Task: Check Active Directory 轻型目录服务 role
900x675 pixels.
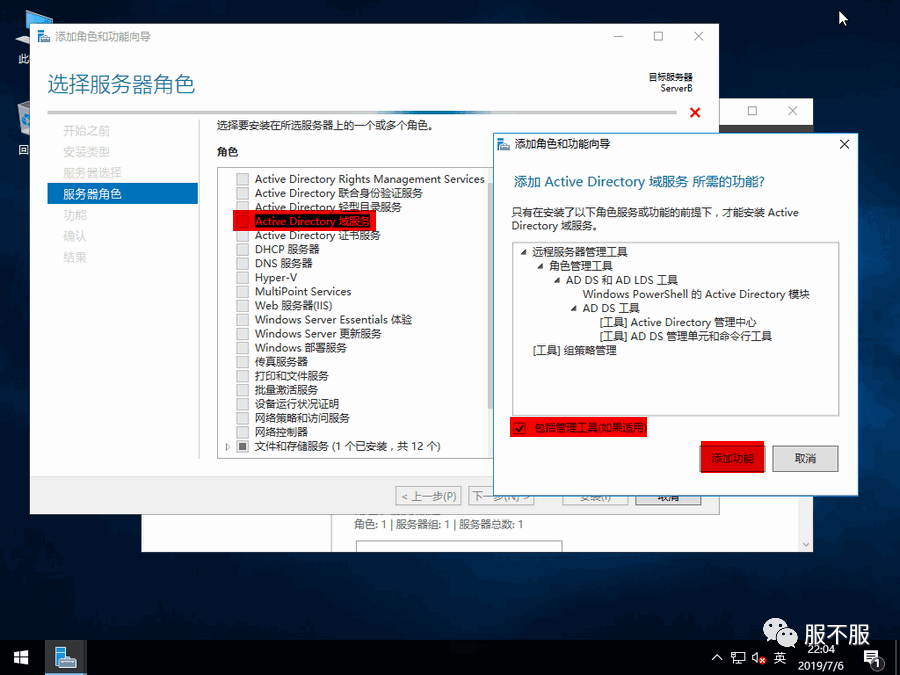Action: pos(243,207)
